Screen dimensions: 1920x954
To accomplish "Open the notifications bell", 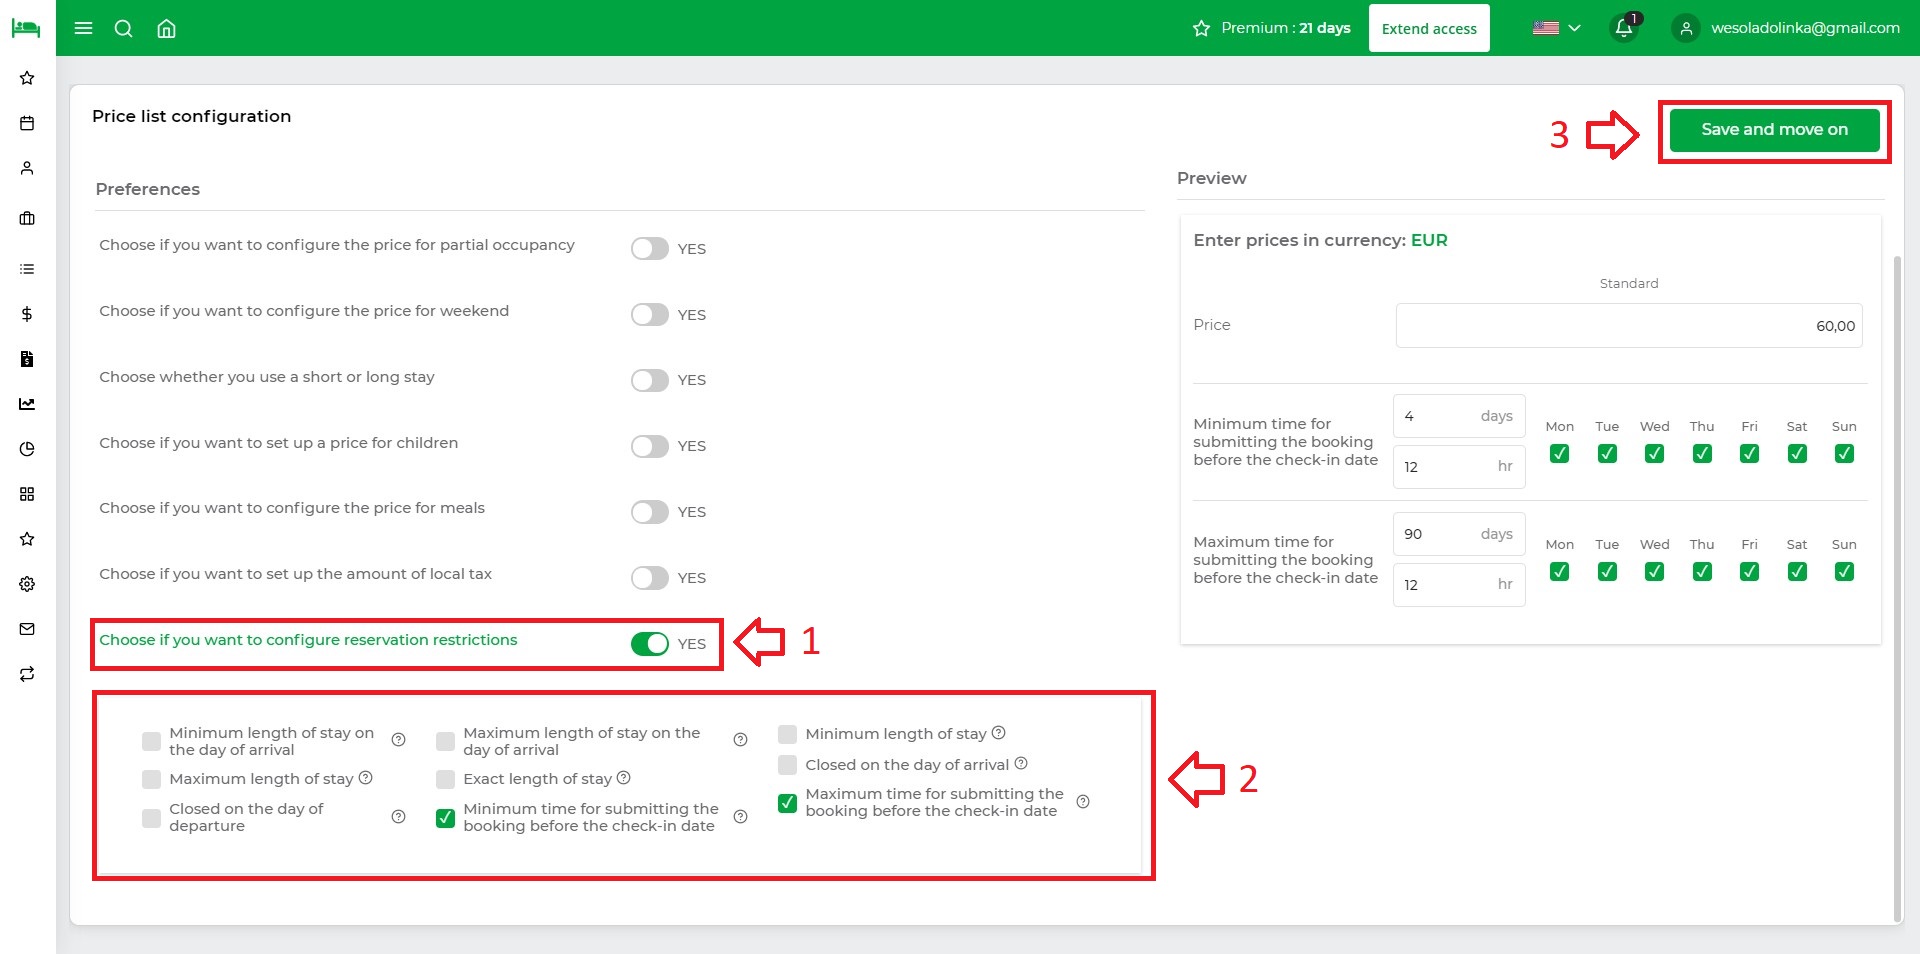I will coord(1624,28).
